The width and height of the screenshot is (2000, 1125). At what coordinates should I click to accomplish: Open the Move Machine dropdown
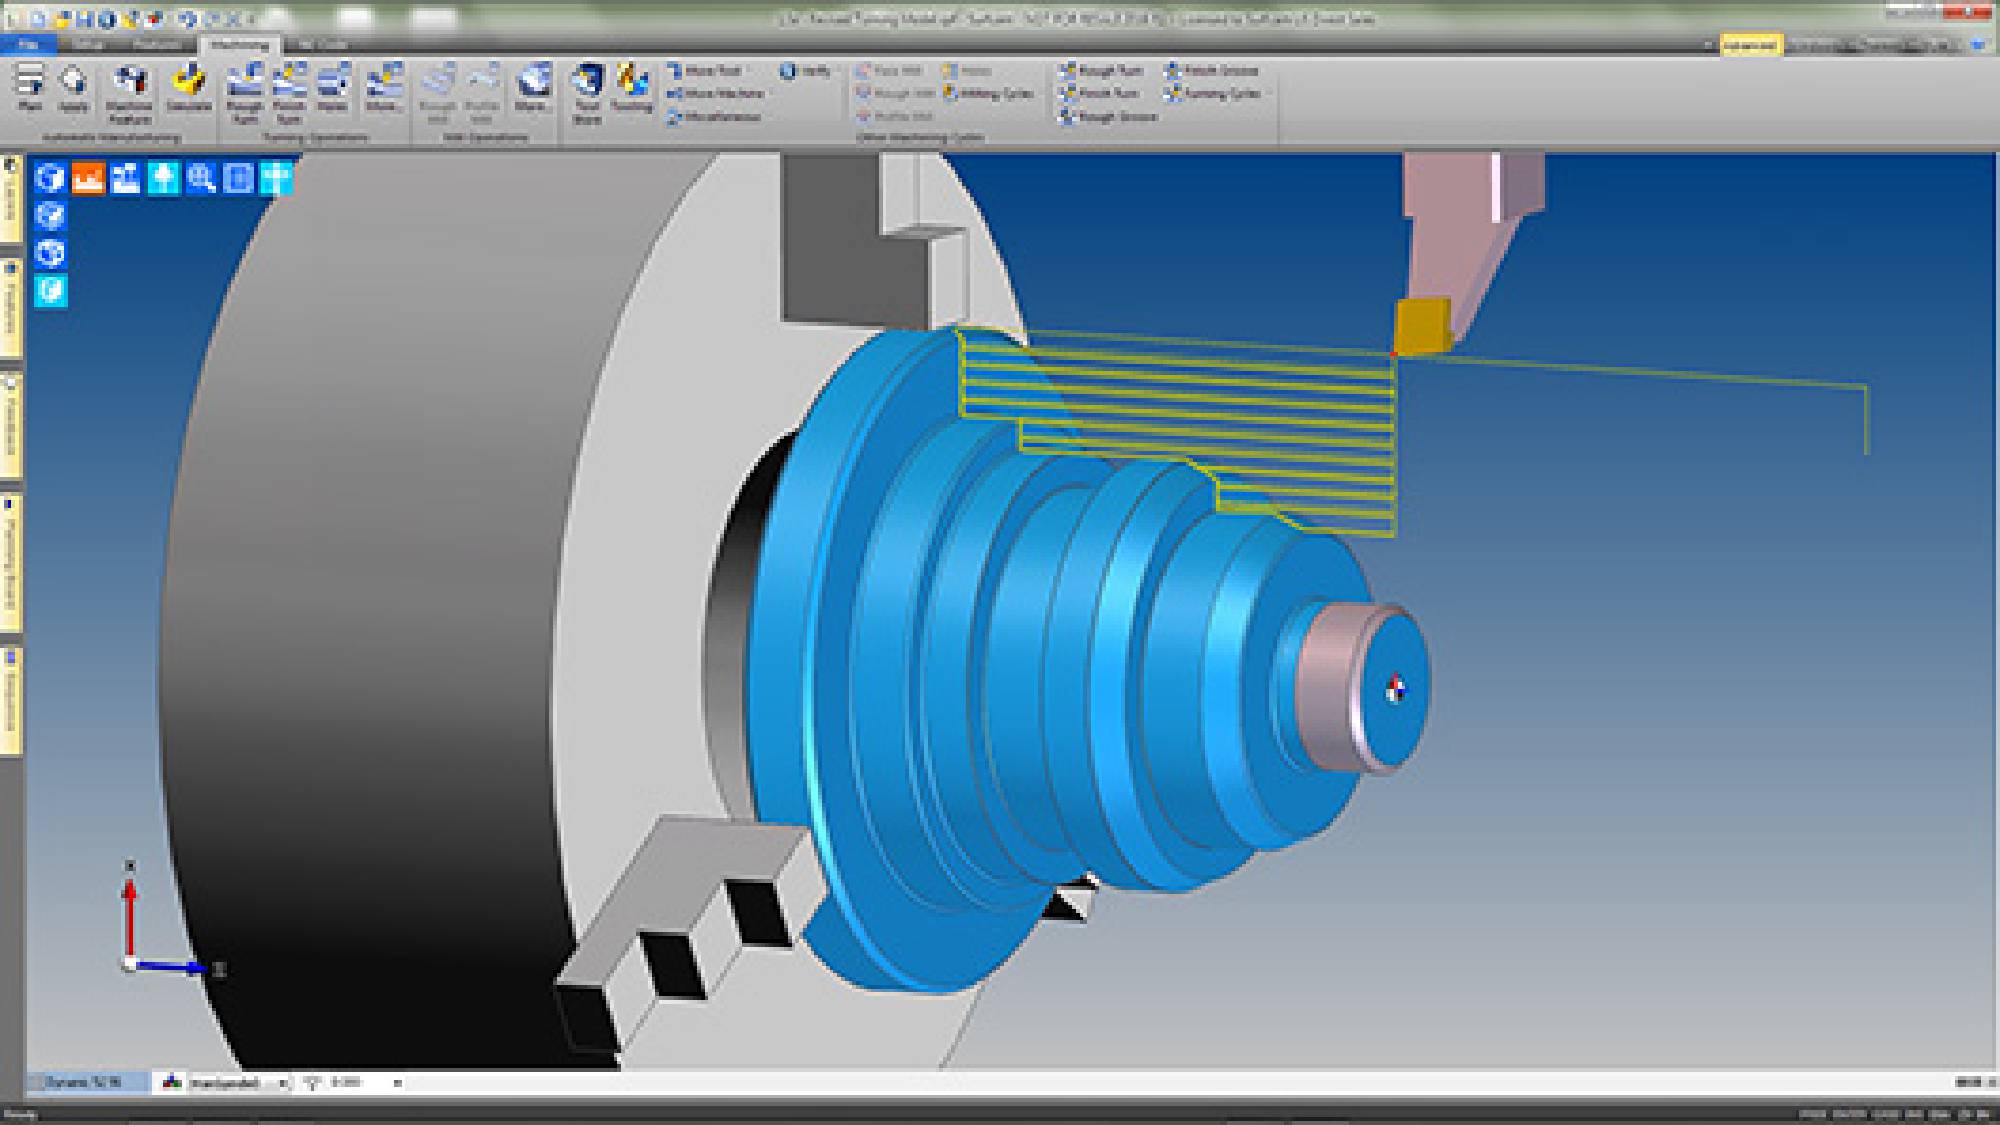[x=716, y=94]
